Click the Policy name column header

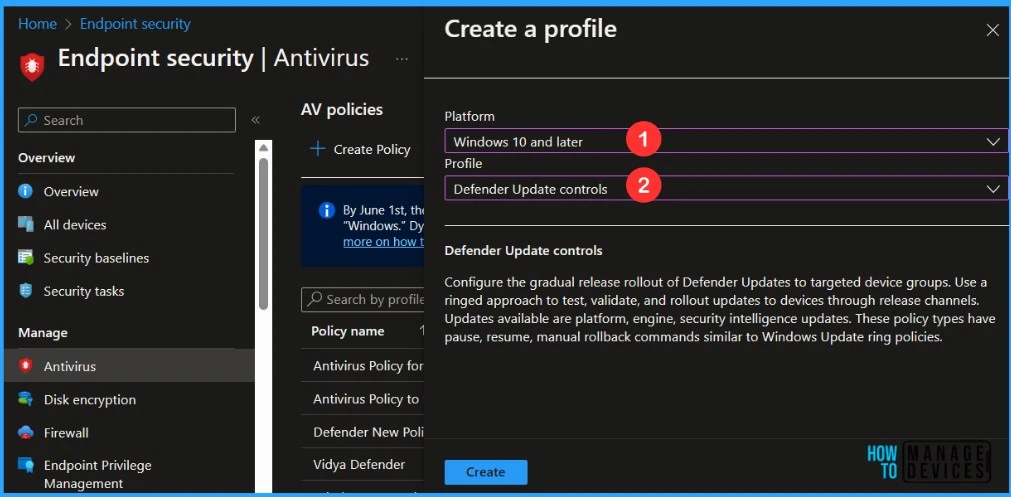click(x=348, y=331)
